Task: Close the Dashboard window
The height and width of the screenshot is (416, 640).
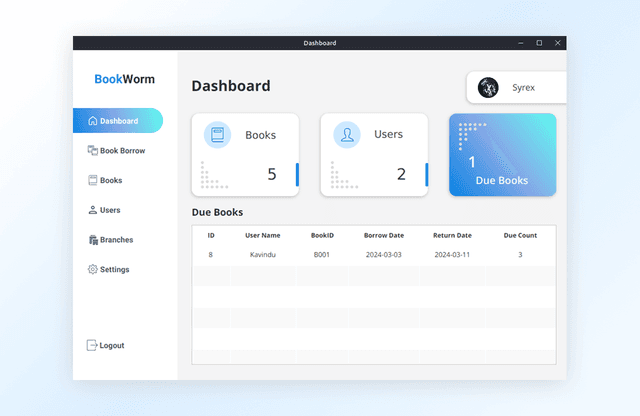Action: pos(558,43)
